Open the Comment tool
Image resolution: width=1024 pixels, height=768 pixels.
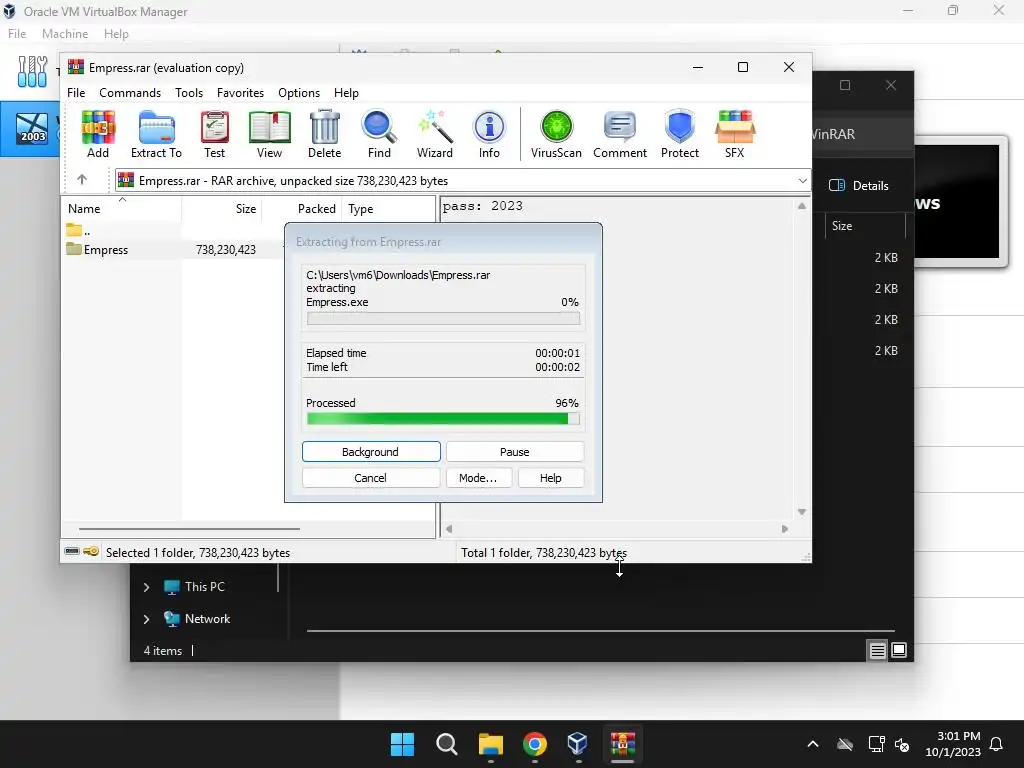tap(620, 134)
